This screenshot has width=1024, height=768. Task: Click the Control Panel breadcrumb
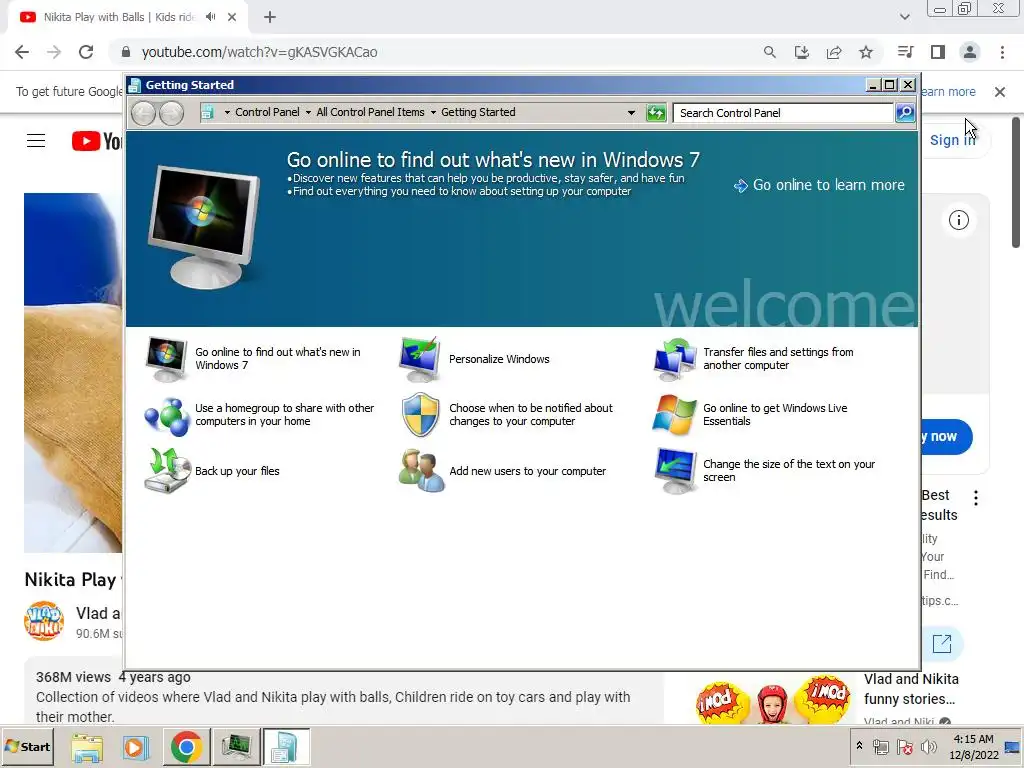267,112
